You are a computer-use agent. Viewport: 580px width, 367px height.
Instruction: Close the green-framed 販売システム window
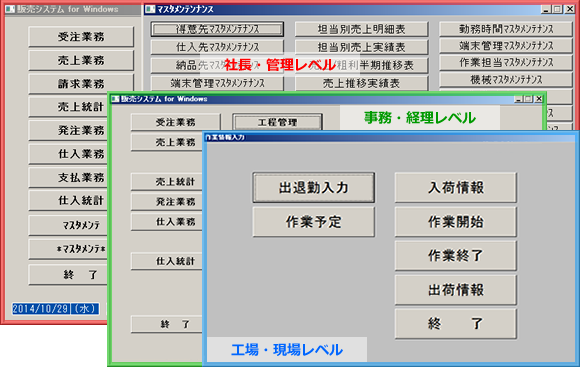coord(539,99)
